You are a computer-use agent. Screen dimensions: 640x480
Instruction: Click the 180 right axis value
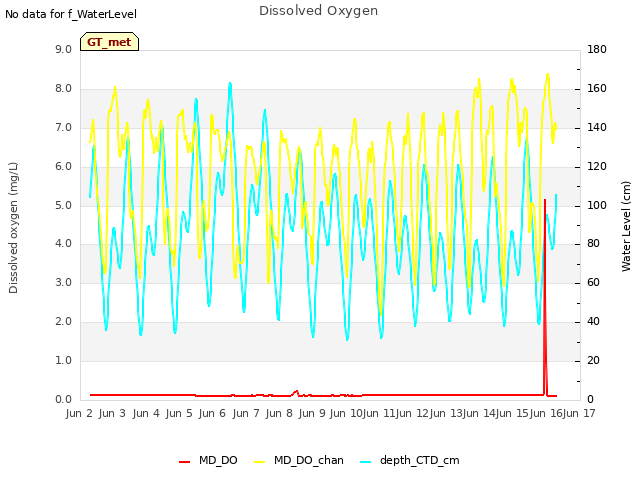point(597,49)
